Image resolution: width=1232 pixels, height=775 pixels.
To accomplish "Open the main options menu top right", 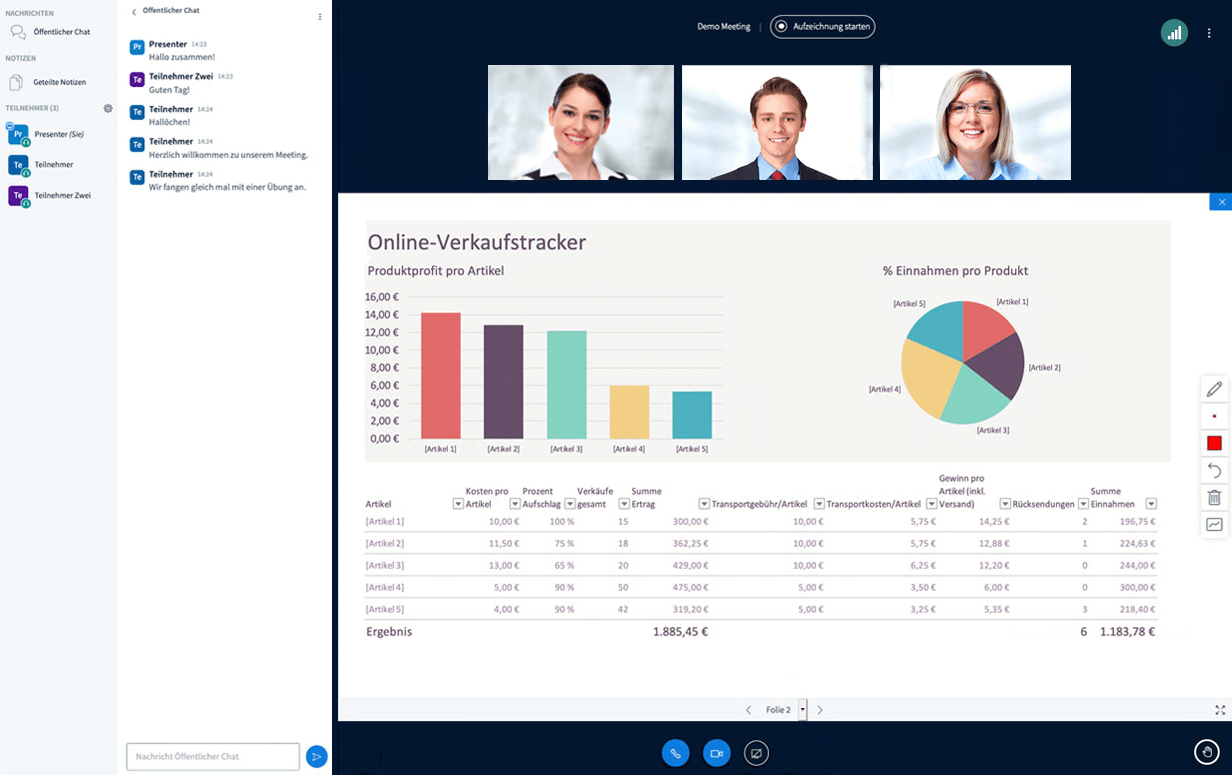I will (1209, 33).
